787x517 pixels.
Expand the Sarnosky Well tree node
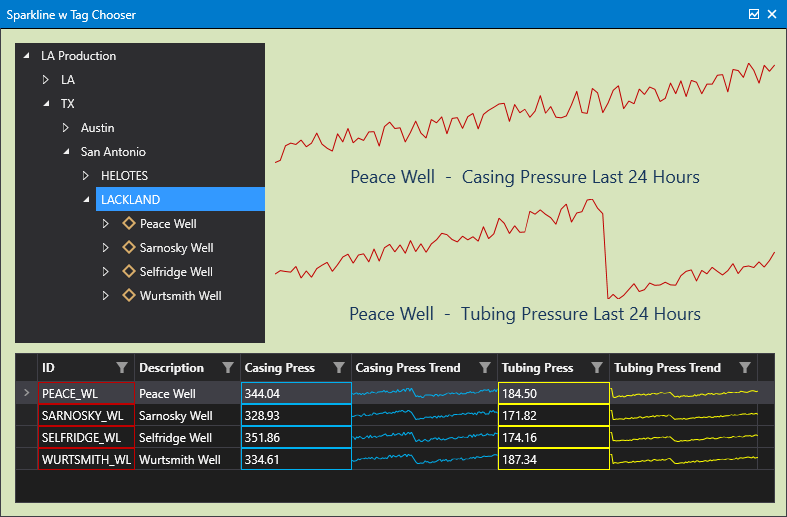pos(105,247)
